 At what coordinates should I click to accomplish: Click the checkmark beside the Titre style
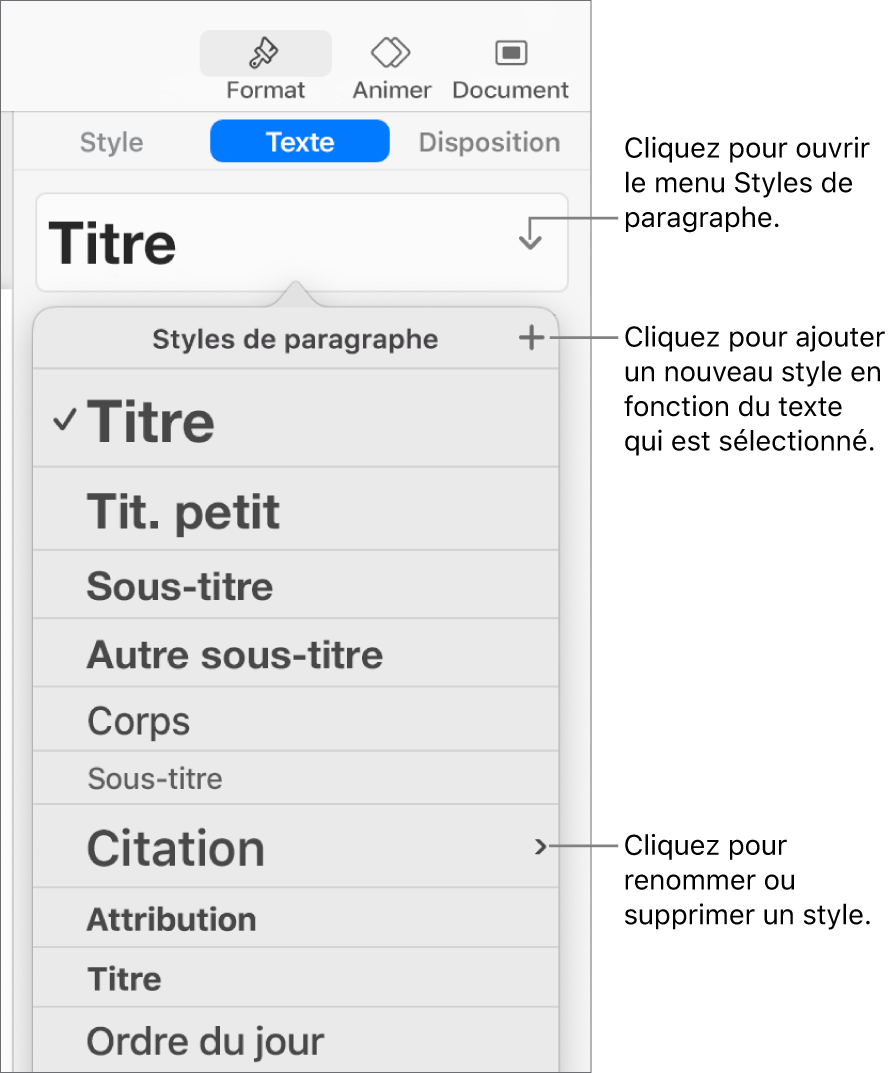(x=65, y=422)
